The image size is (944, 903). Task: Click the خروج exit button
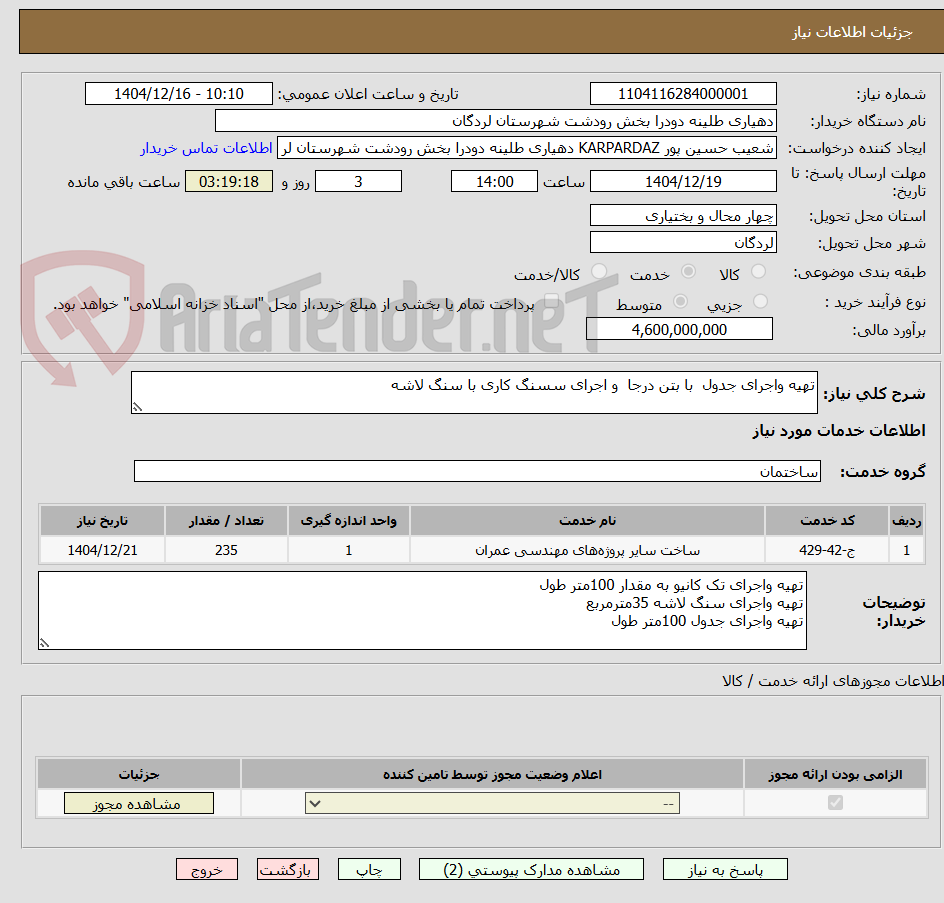206,869
